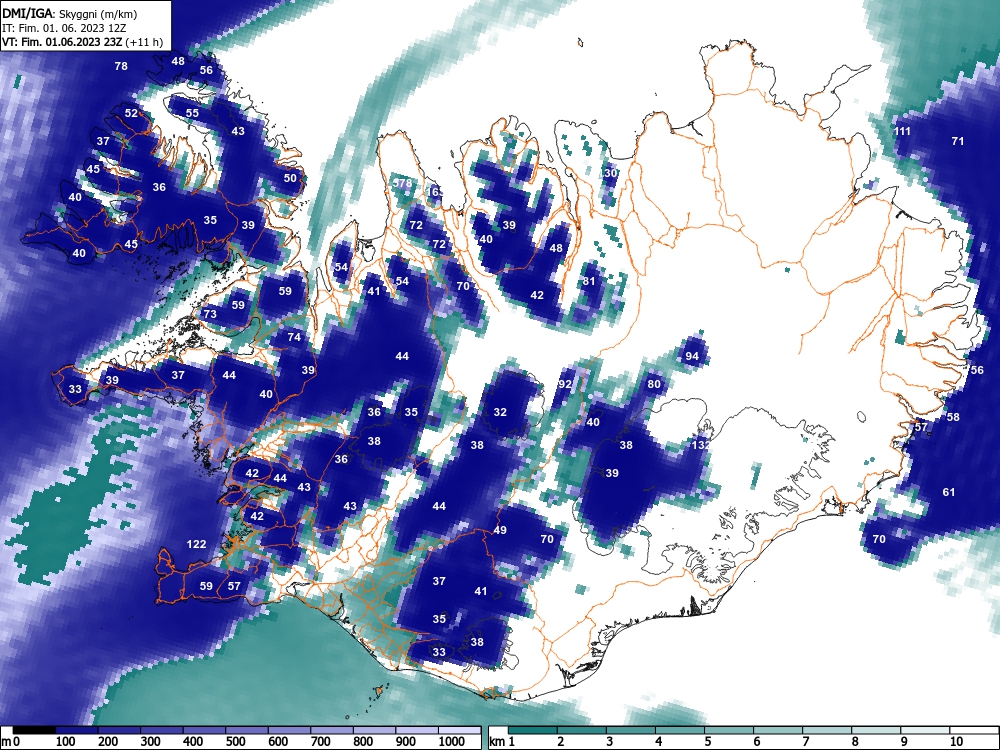Viewport: 1000px width, 750px height.
Task: Select the visibility value 578 on the map
Action: point(402,183)
